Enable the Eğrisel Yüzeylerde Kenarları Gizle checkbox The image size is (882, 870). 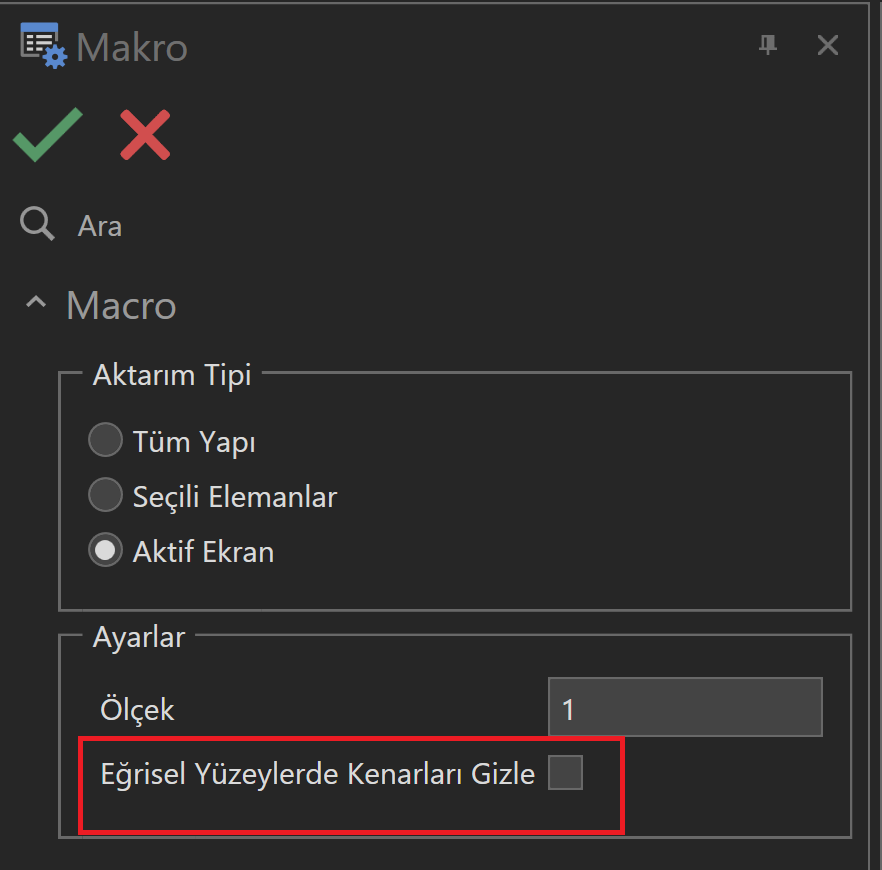coord(565,773)
